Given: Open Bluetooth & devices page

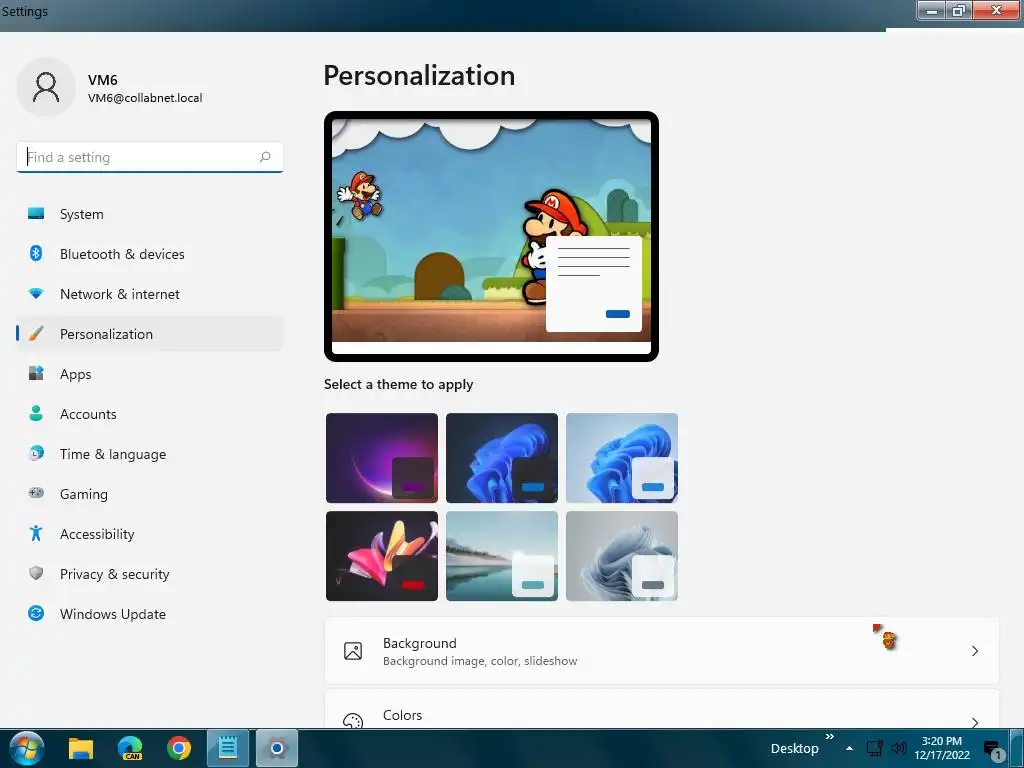Looking at the screenshot, I should click(x=150, y=254).
